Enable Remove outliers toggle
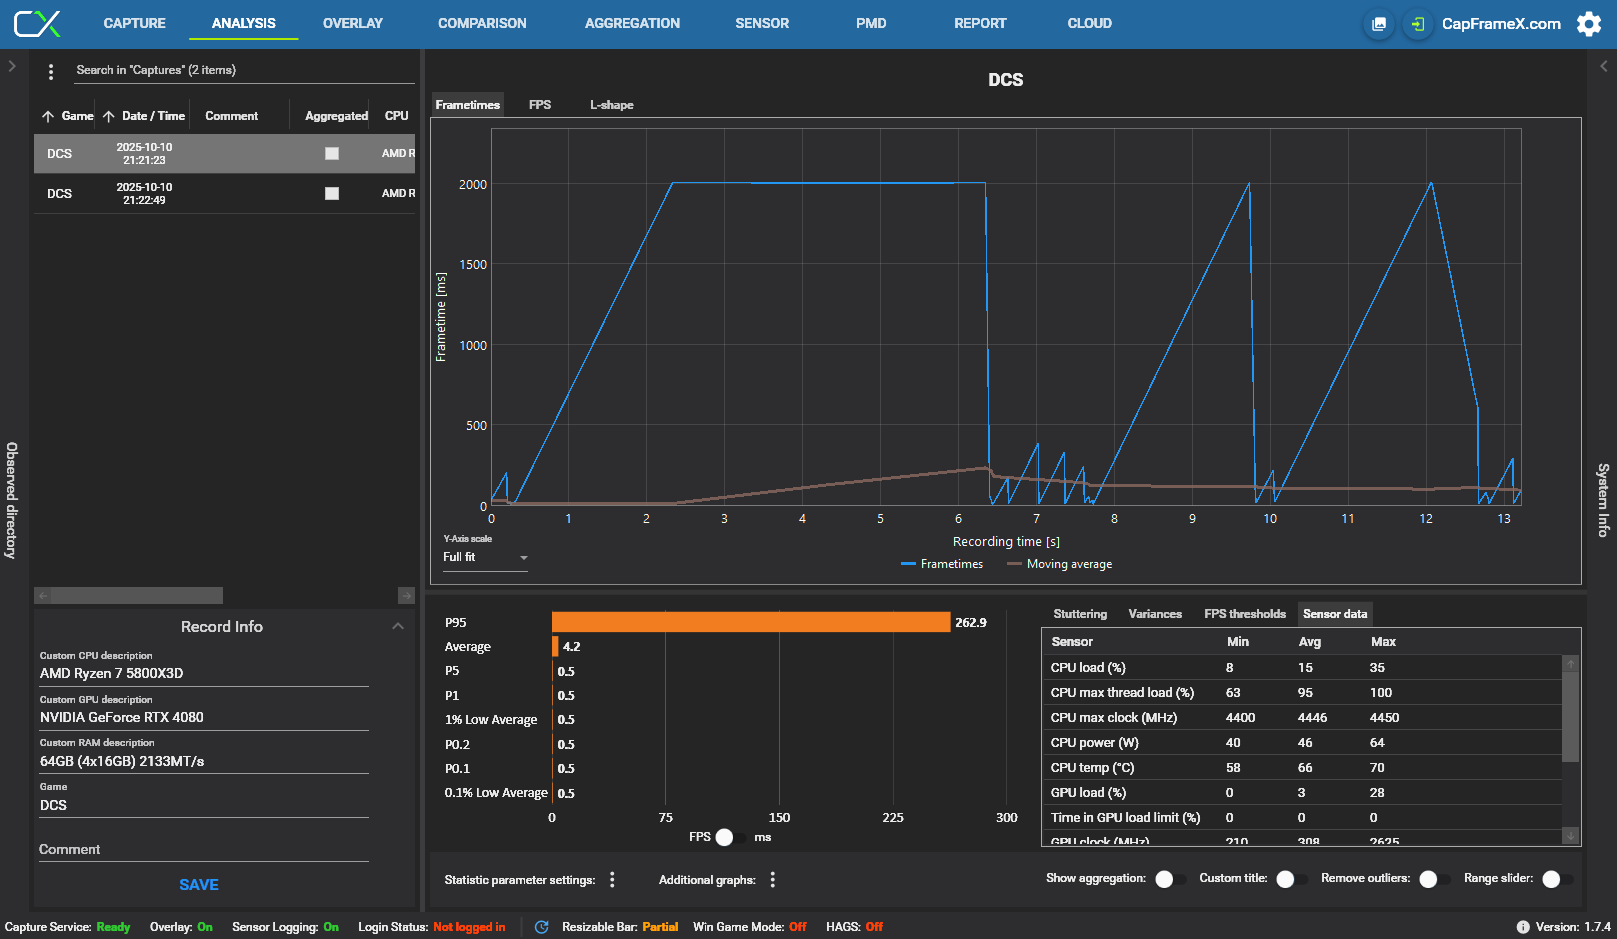The image size is (1617, 939). point(1435,879)
